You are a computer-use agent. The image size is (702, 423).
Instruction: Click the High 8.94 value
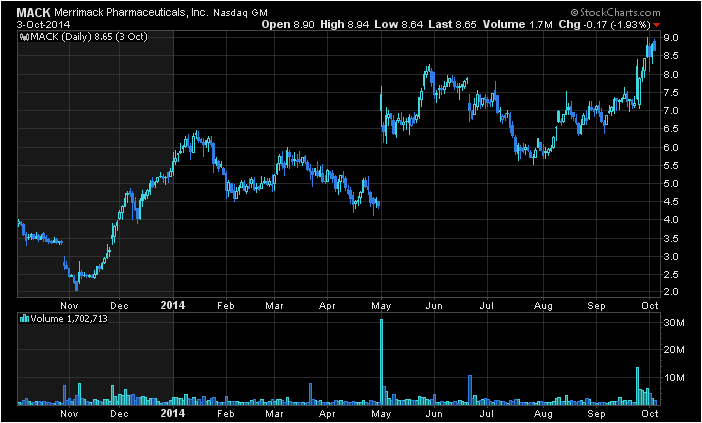click(x=344, y=25)
